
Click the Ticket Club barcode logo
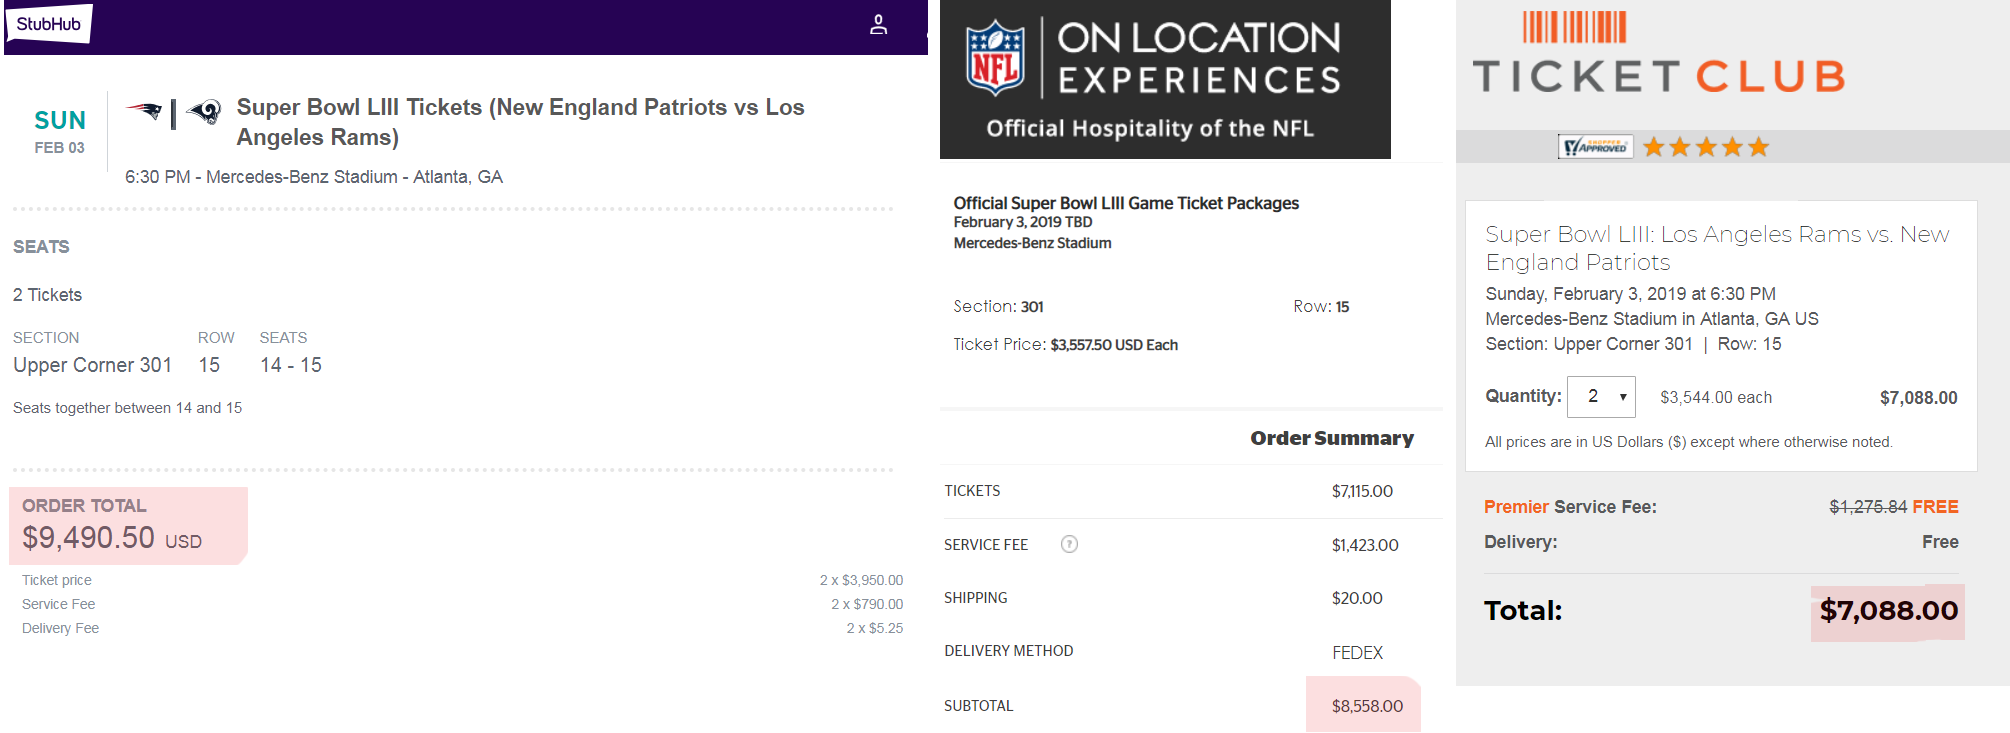tap(1574, 27)
